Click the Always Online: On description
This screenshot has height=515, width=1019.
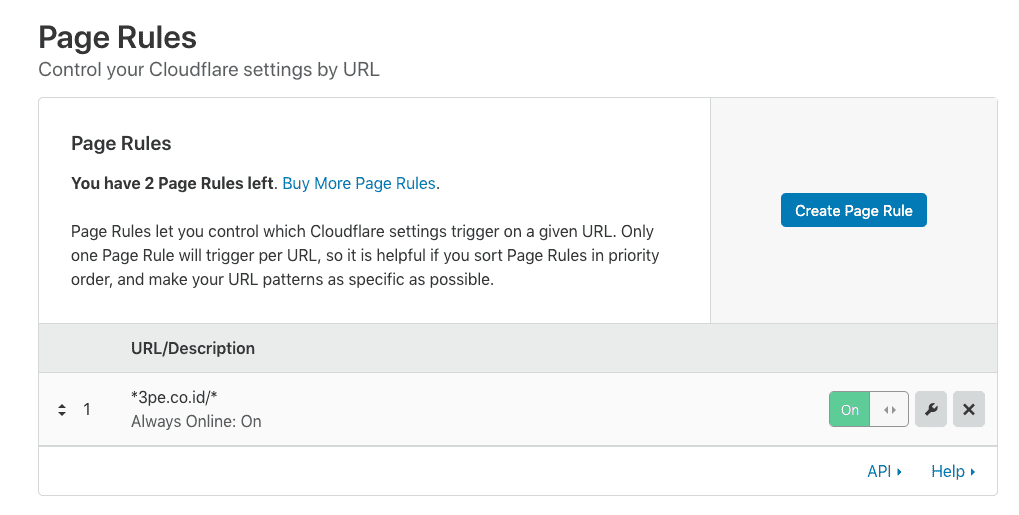pyautogui.click(x=196, y=421)
